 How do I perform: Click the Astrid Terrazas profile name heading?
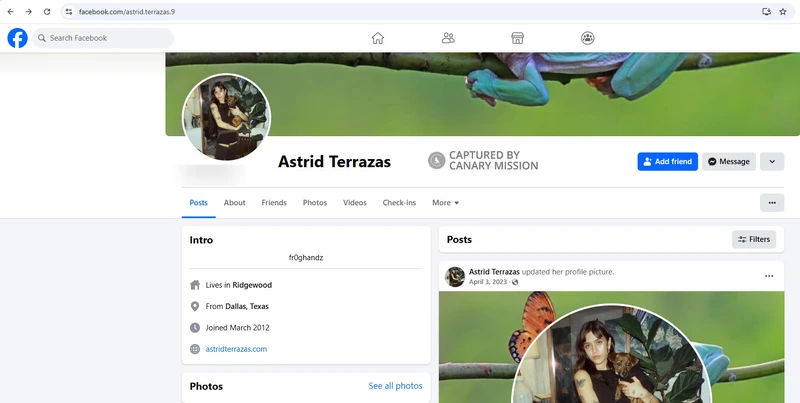coord(334,162)
